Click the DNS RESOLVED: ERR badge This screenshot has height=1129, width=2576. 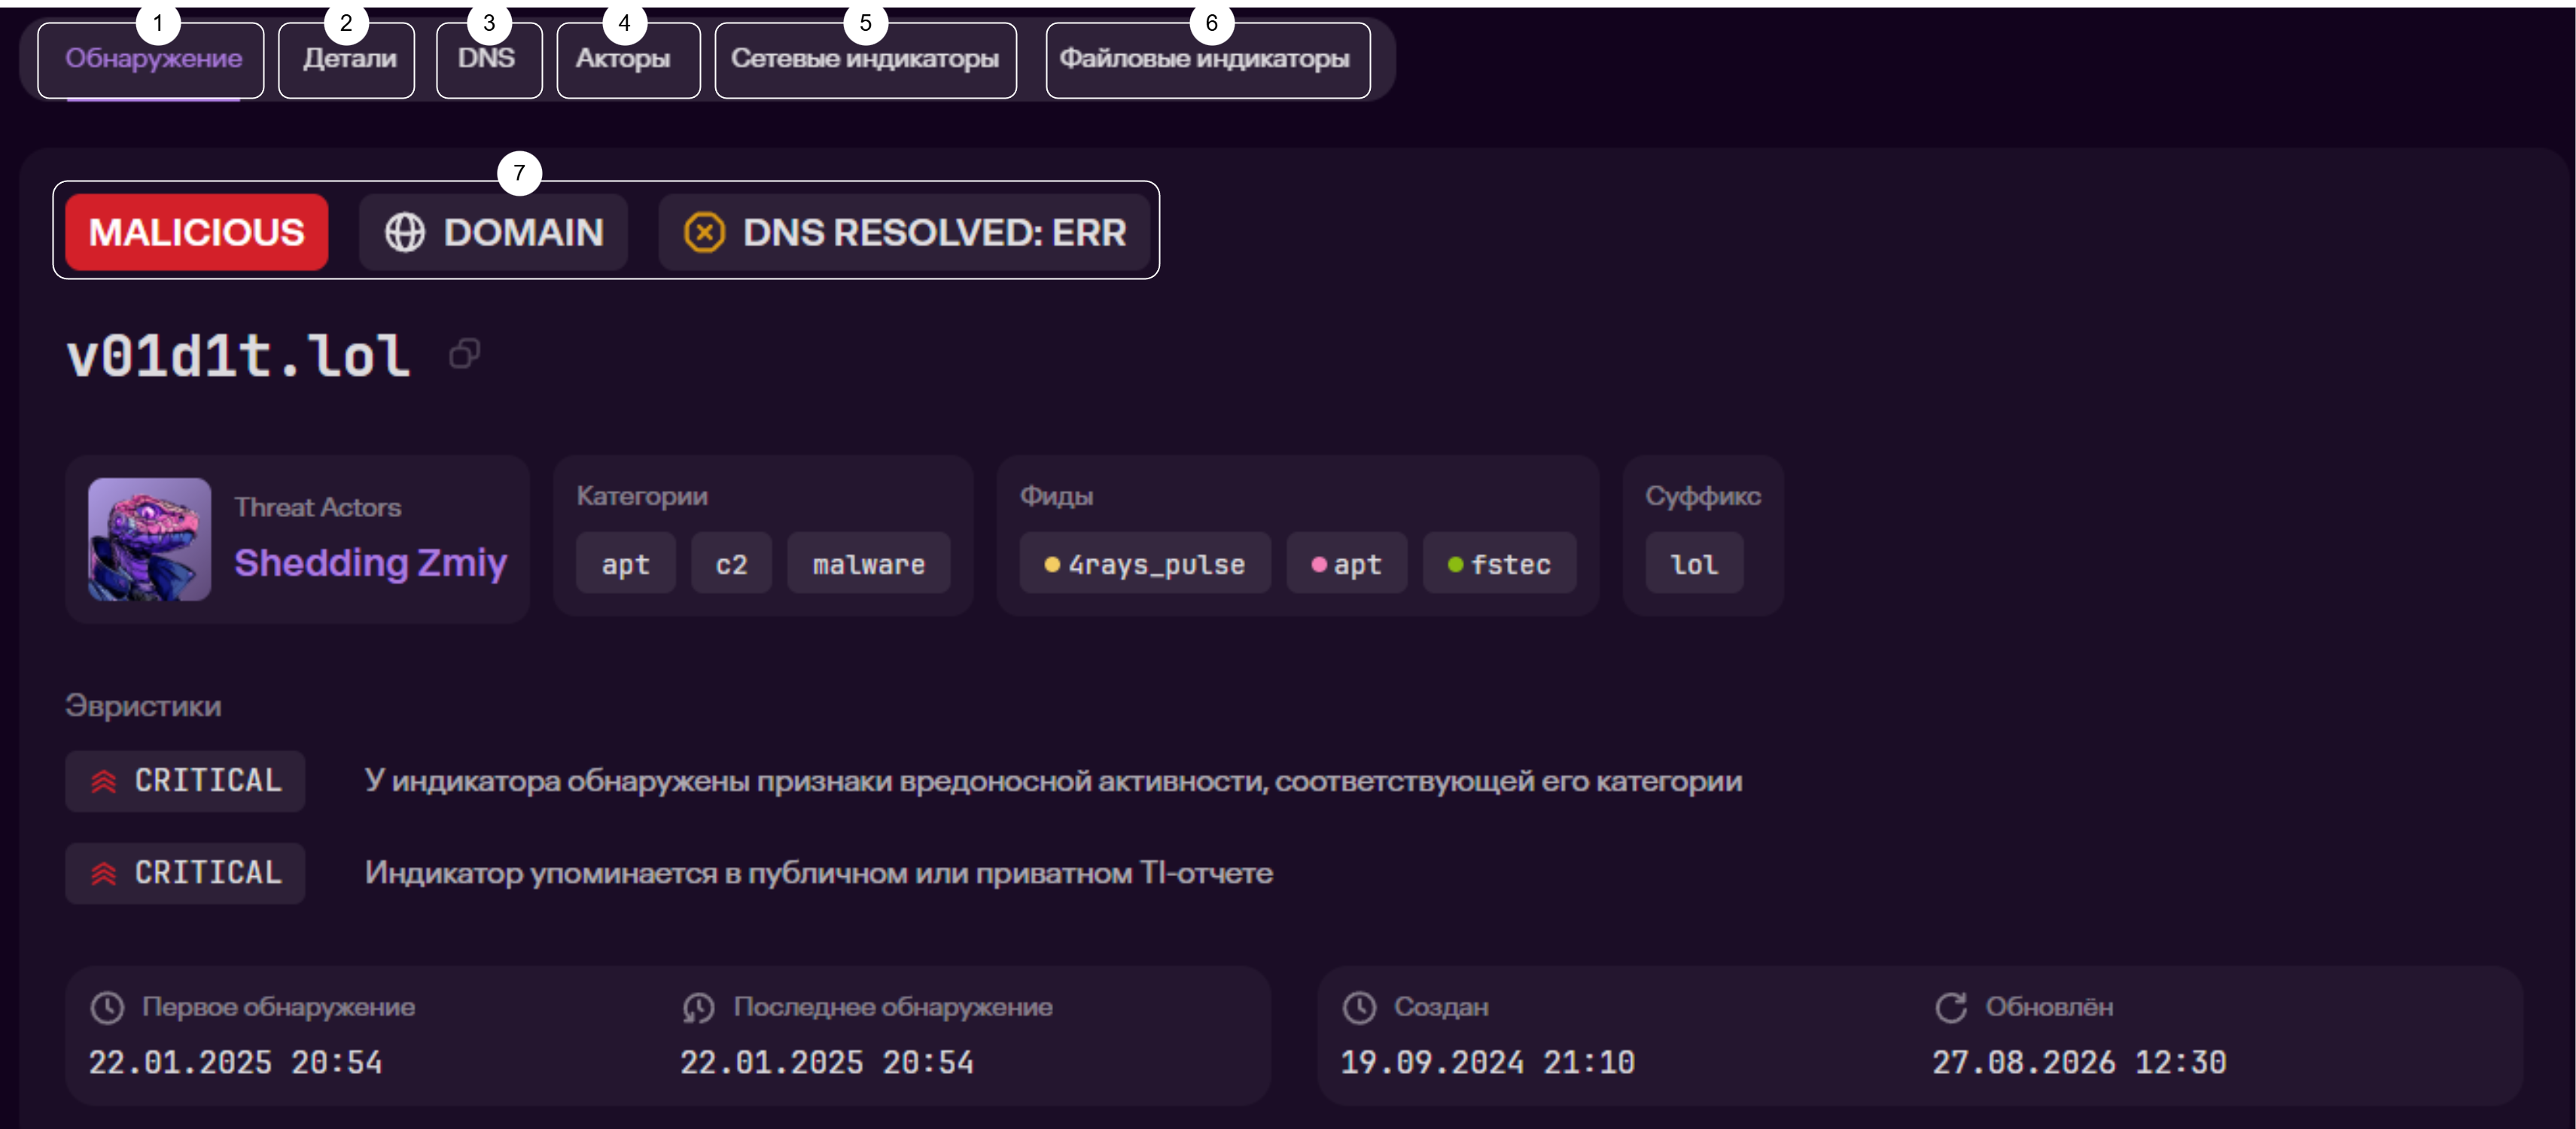(904, 232)
